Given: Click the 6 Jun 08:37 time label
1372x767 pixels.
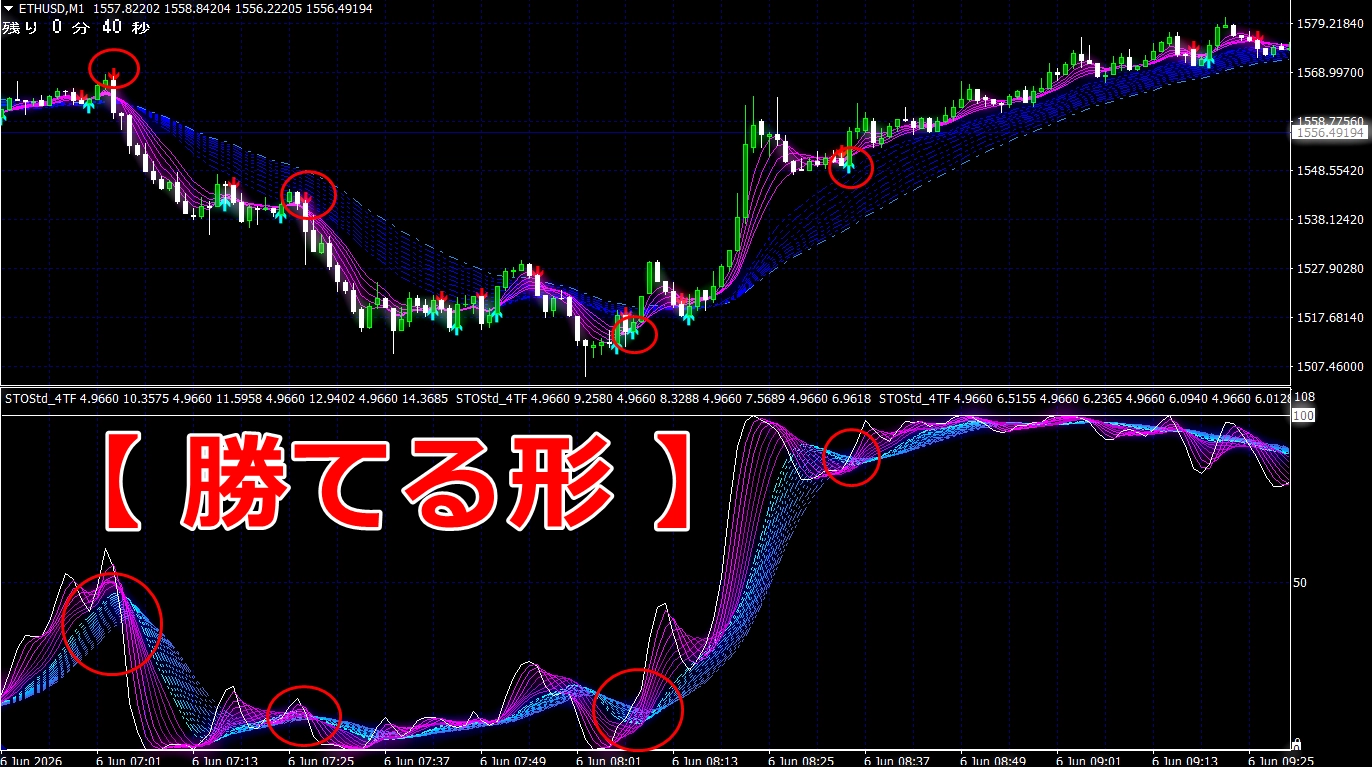Looking at the screenshot, I should 898,760.
